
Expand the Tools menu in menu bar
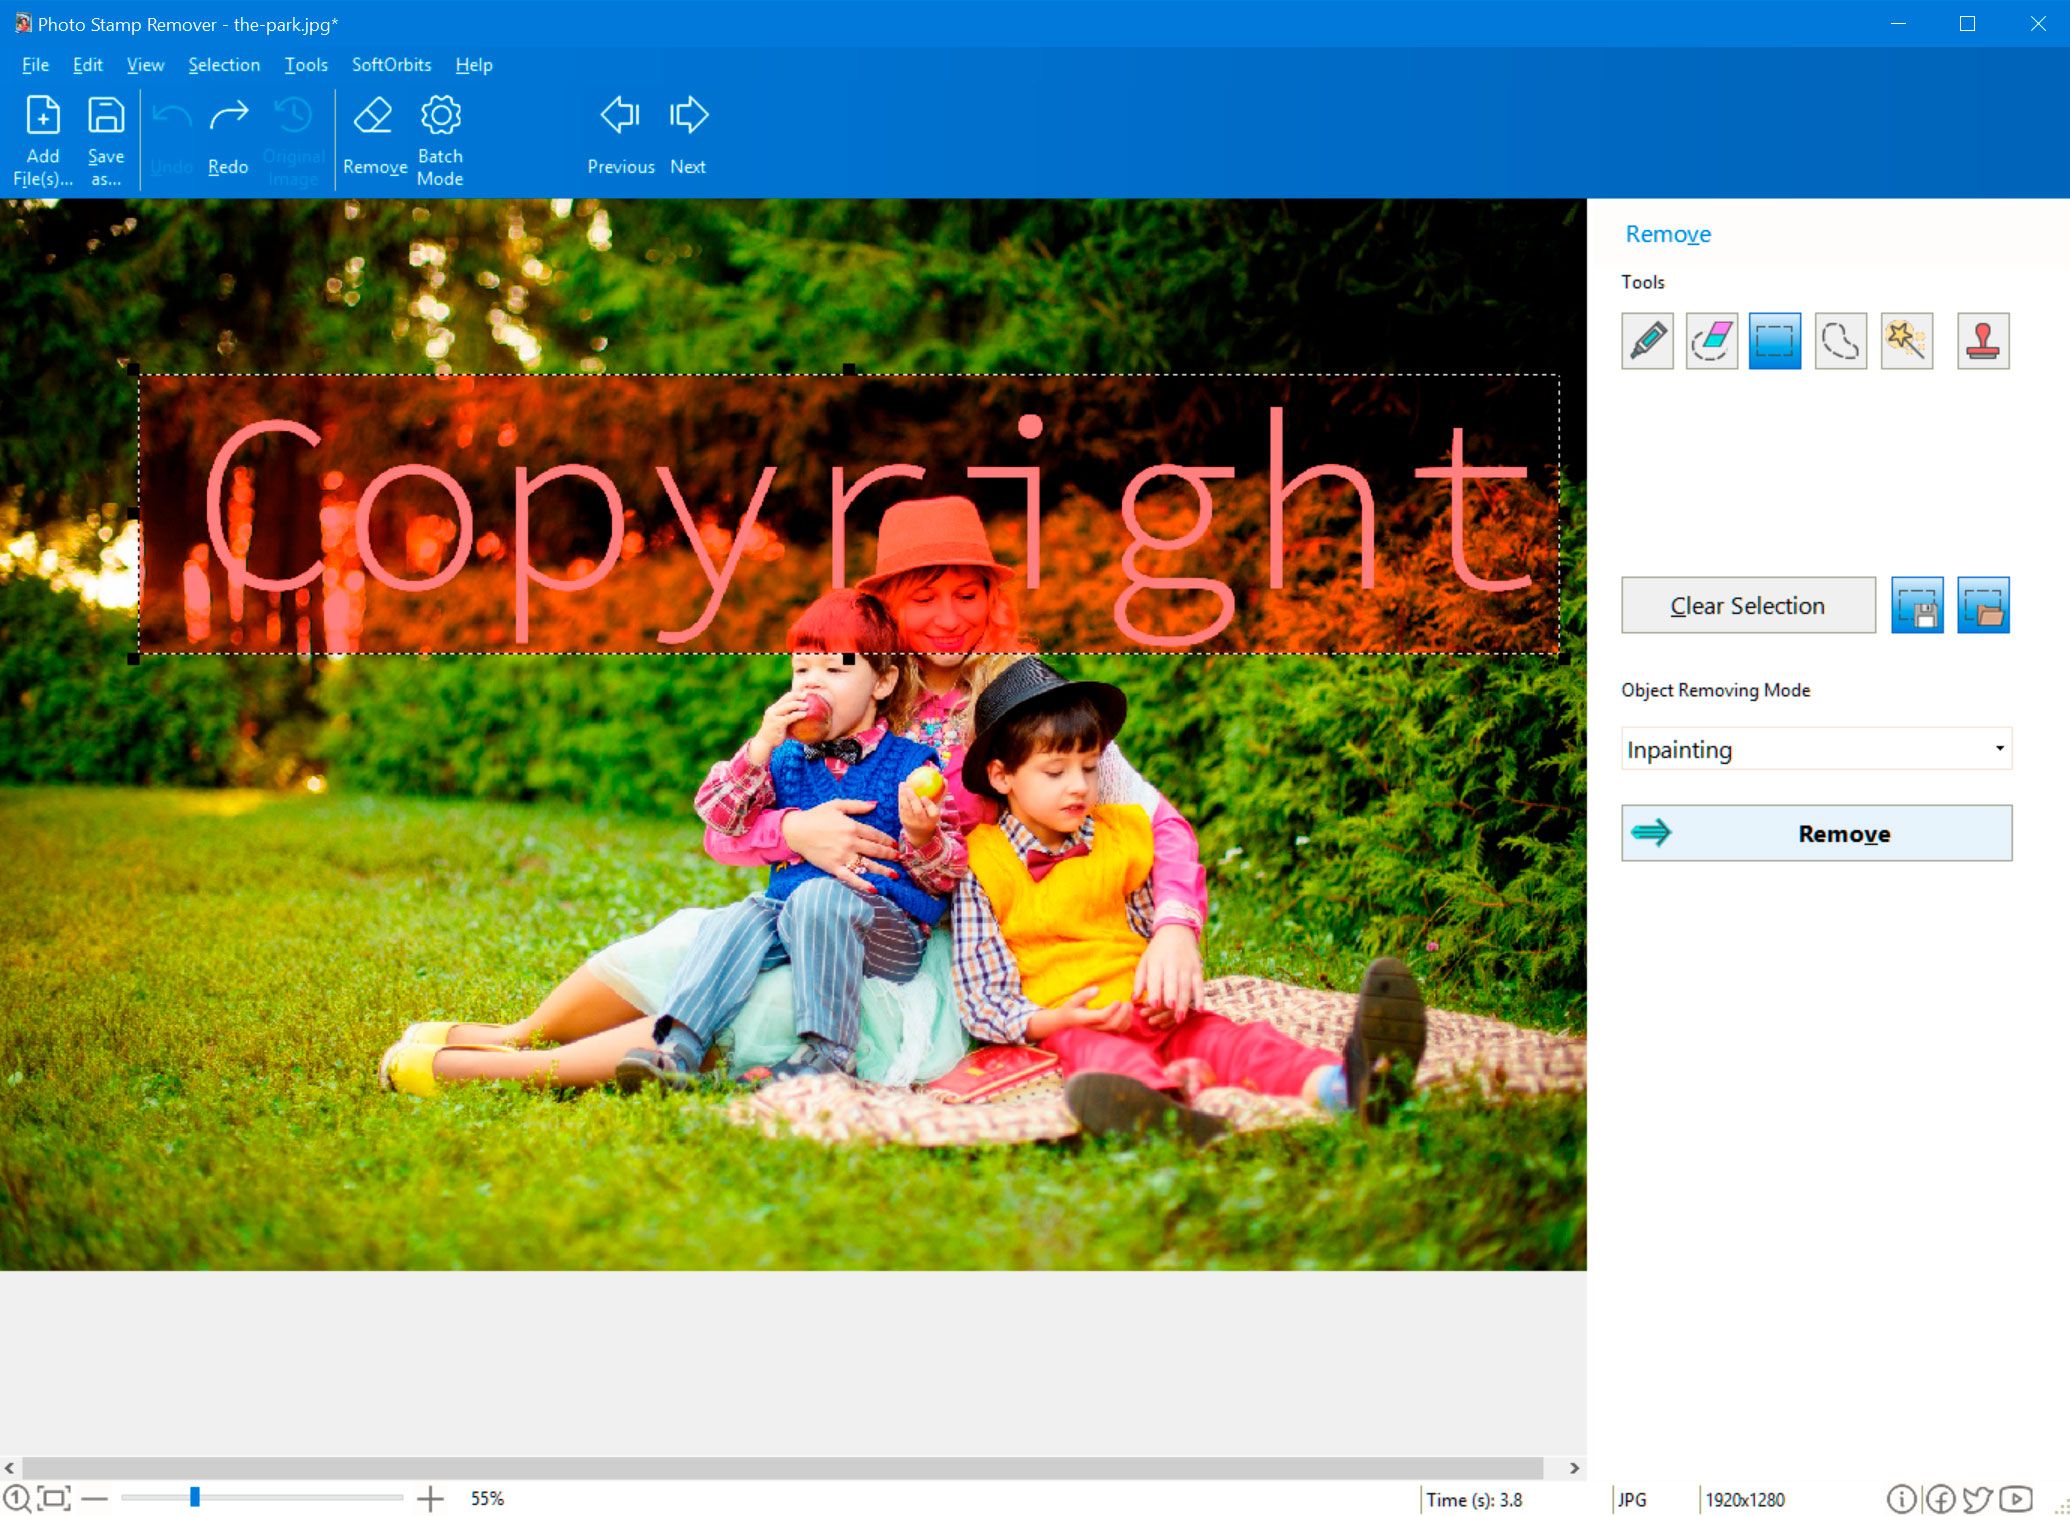[305, 64]
